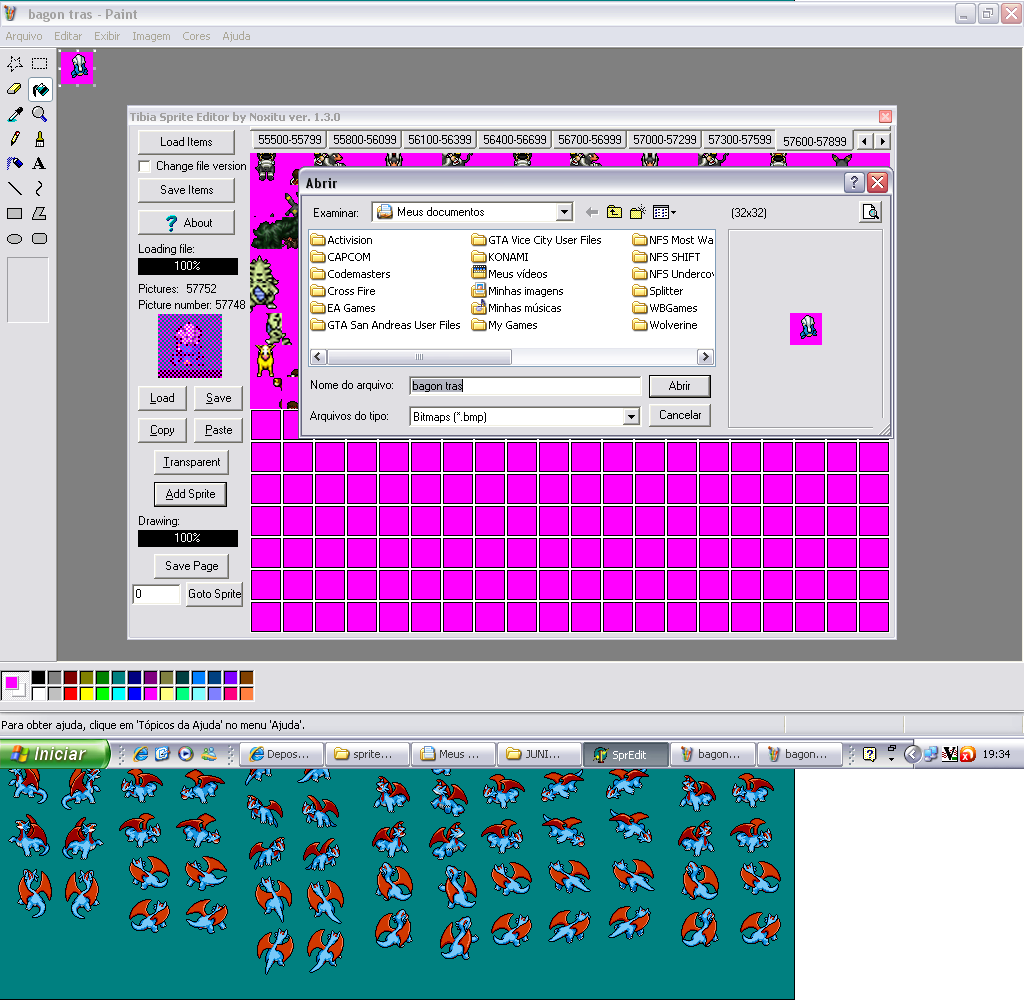This screenshot has width=1024, height=1000.
Task: Select the rectangular Select tool in Paint
Action: (x=40, y=63)
